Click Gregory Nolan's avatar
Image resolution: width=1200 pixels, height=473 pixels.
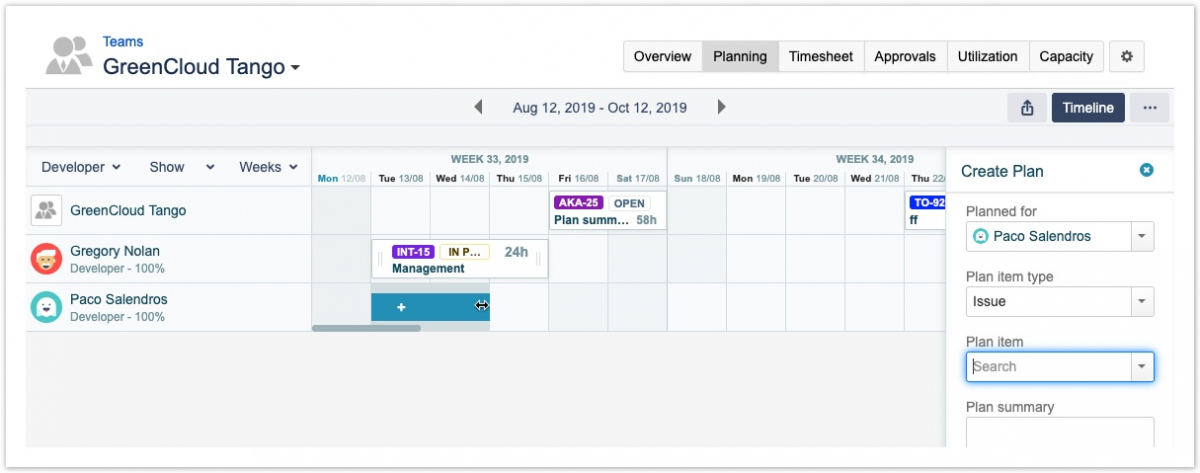point(46,259)
